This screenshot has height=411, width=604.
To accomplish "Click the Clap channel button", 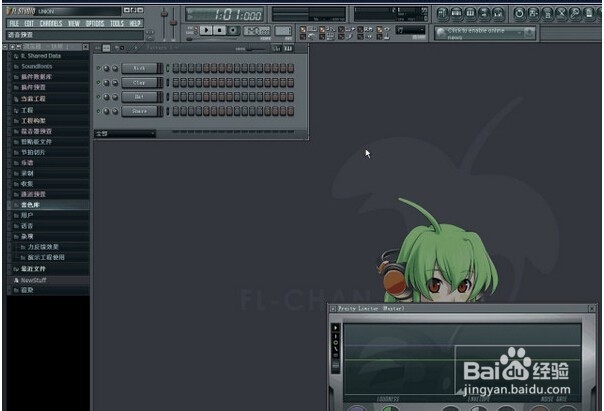I will point(139,82).
